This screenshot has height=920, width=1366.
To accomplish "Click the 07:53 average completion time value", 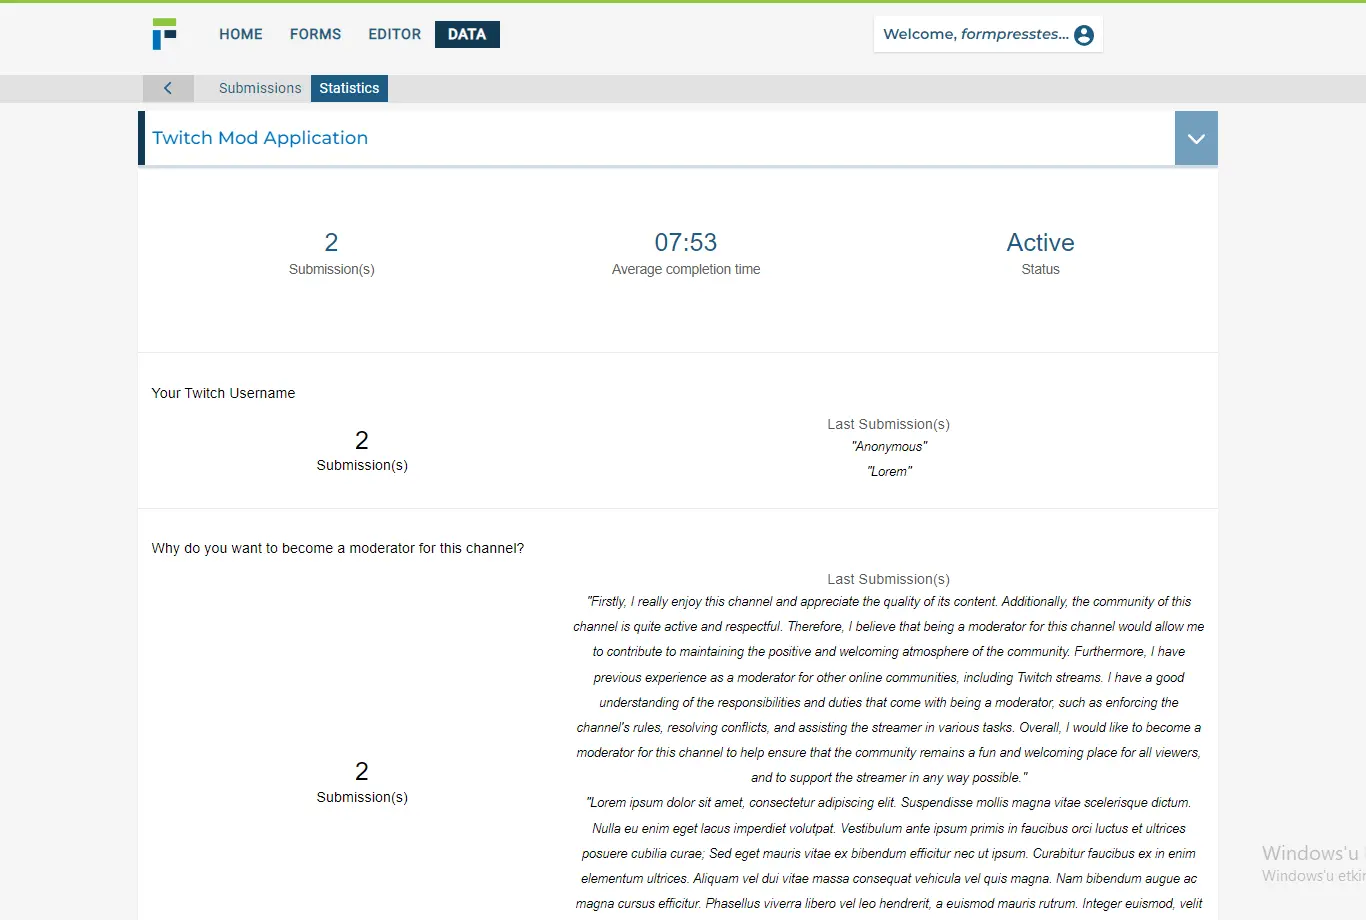I will pos(686,242).
